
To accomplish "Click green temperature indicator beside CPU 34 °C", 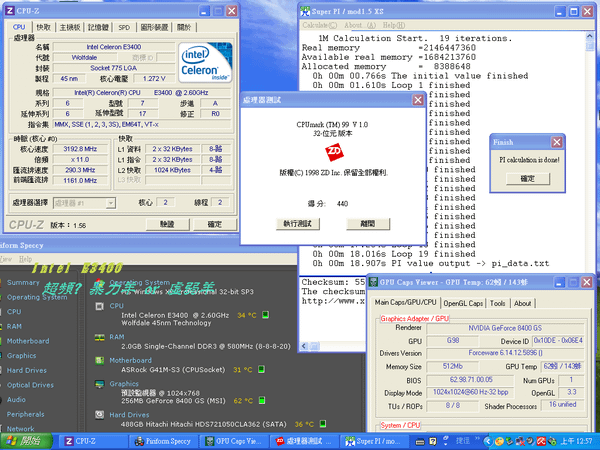I will [265, 315].
